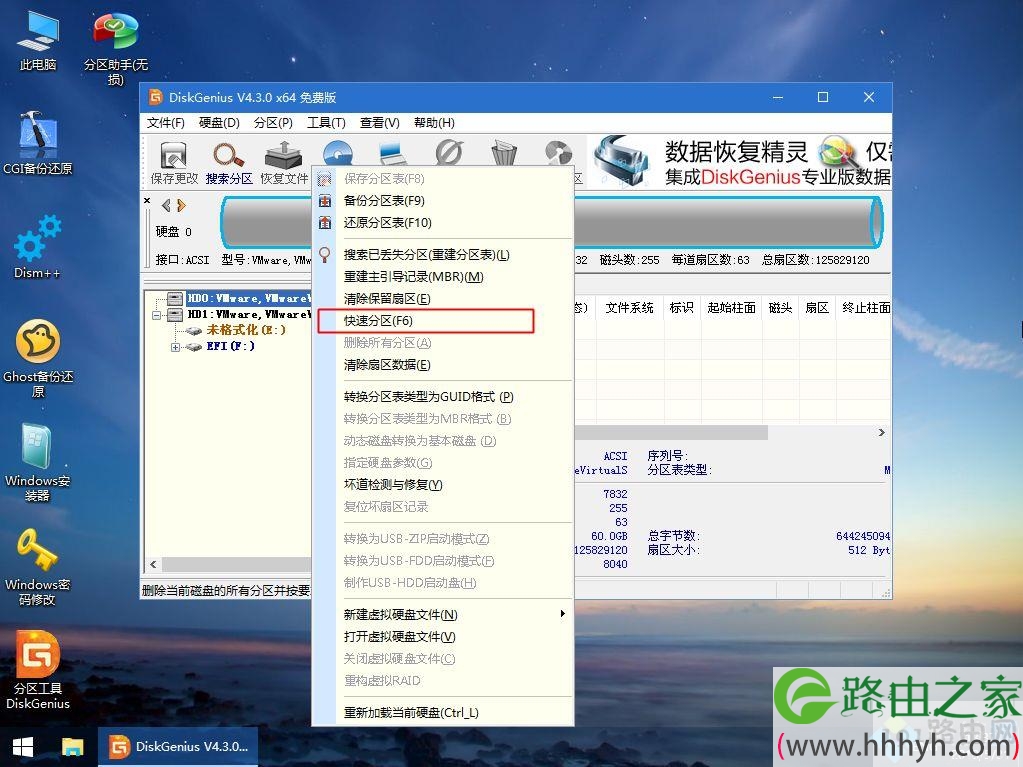Click the crossed-circle delete toolbar icon
The width and height of the screenshot is (1023, 767).
449,153
